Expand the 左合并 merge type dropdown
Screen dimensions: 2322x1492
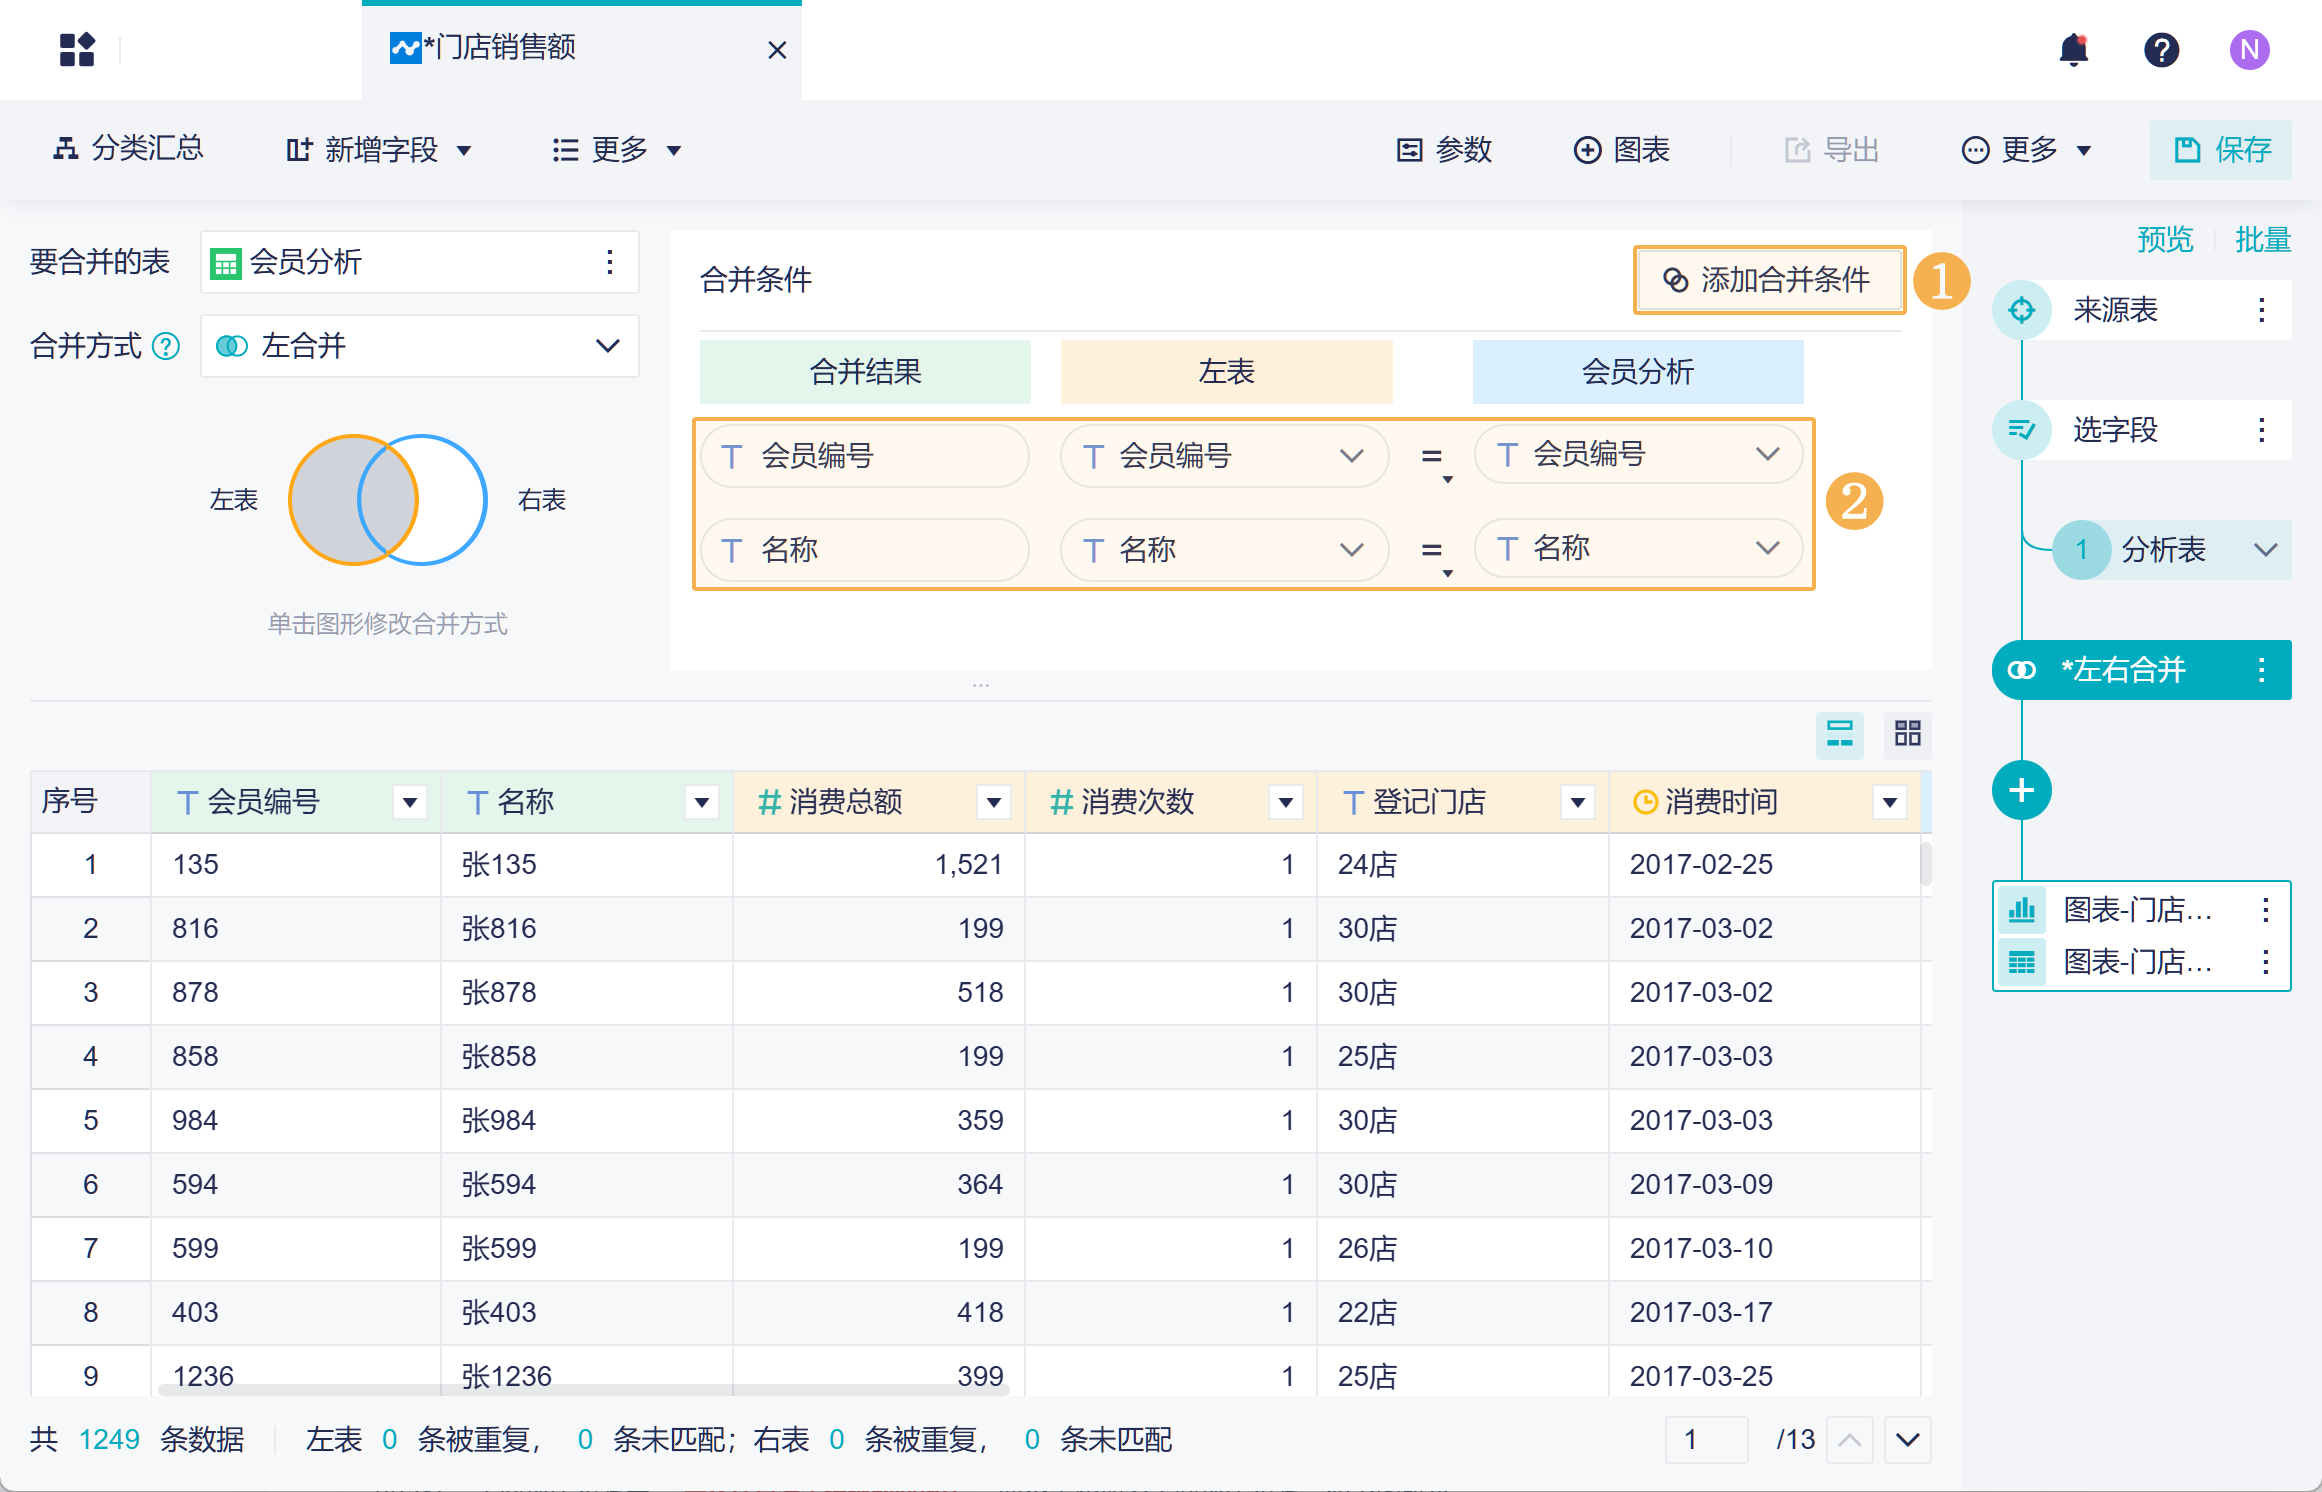pyautogui.click(x=607, y=346)
